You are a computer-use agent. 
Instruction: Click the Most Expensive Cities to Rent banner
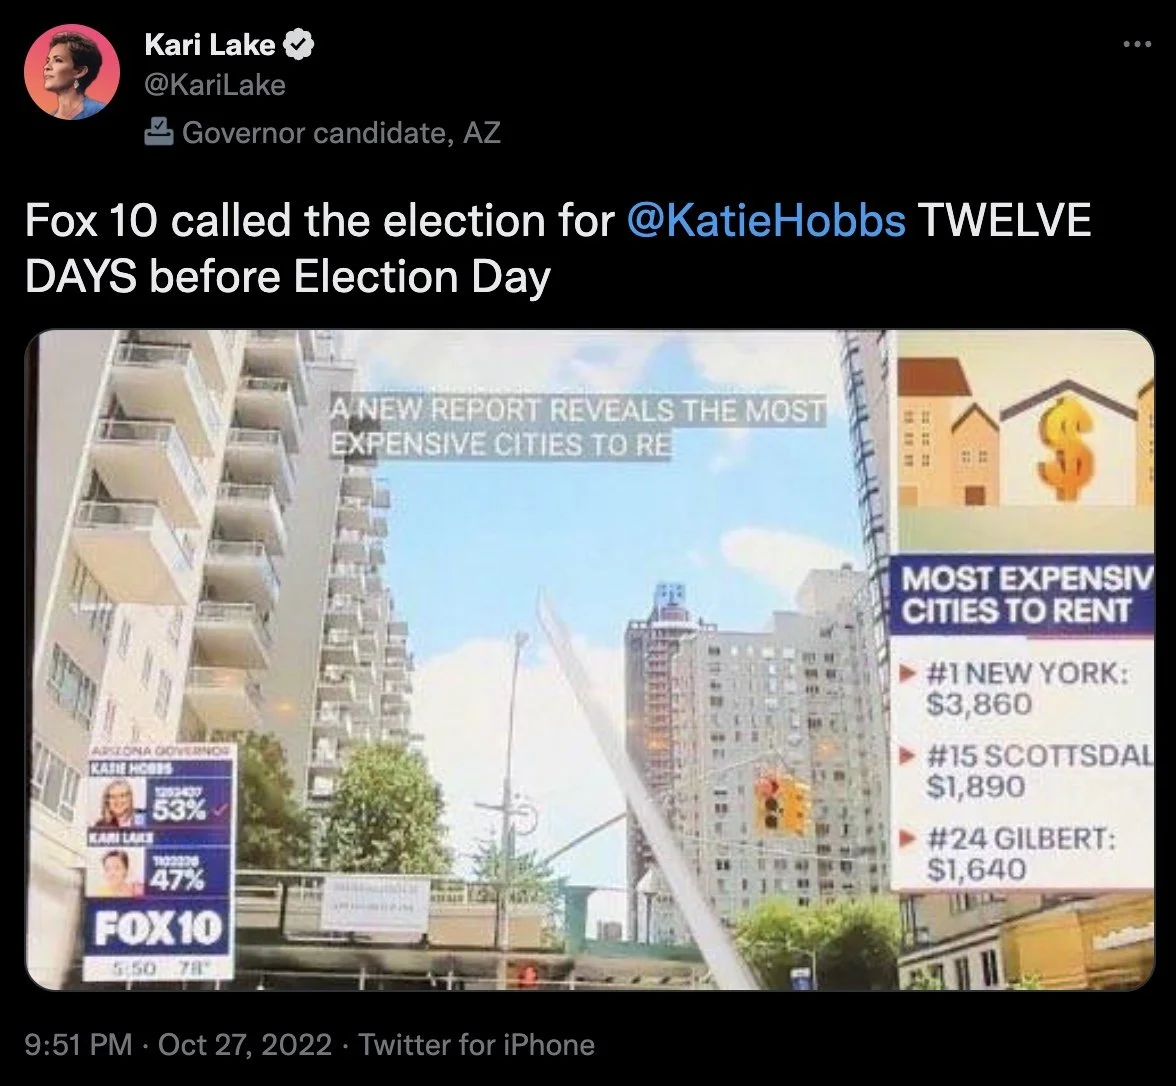point(1022,595)
